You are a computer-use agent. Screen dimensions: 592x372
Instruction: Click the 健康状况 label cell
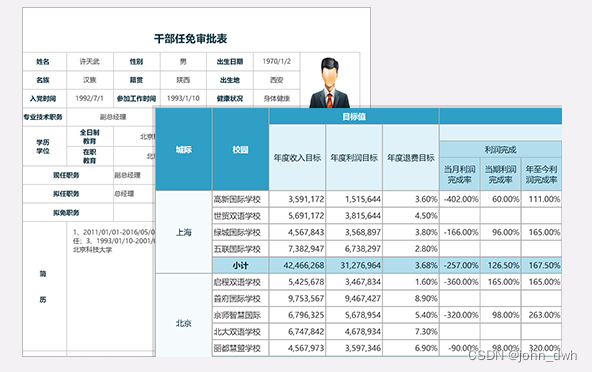[x=230, y=99]
